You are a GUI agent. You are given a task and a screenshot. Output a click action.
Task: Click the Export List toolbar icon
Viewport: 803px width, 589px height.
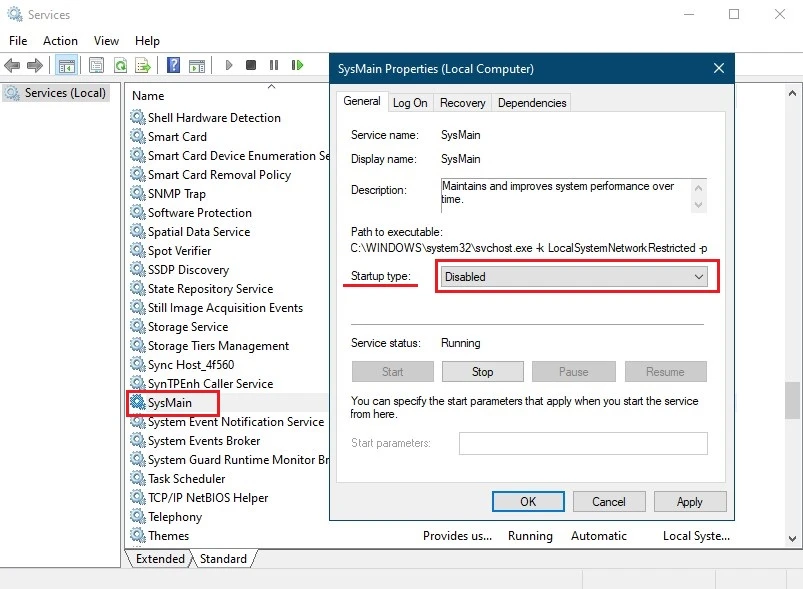[143, 65]
